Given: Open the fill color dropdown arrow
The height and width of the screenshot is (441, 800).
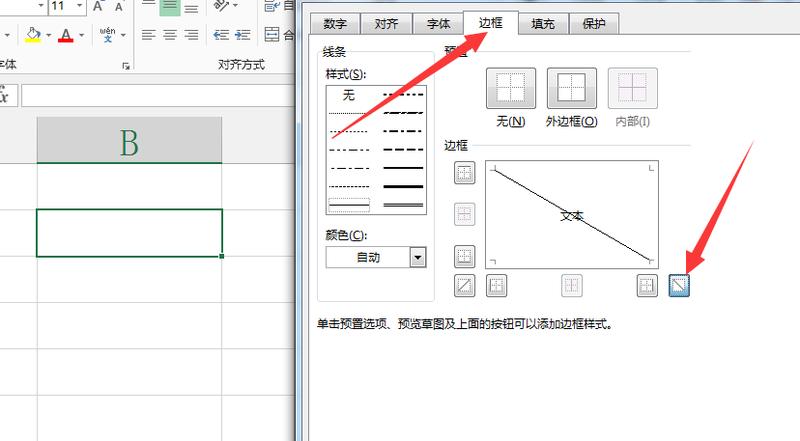Looking at the screenshot, I should pyautogui.click(x=48, y=35).
